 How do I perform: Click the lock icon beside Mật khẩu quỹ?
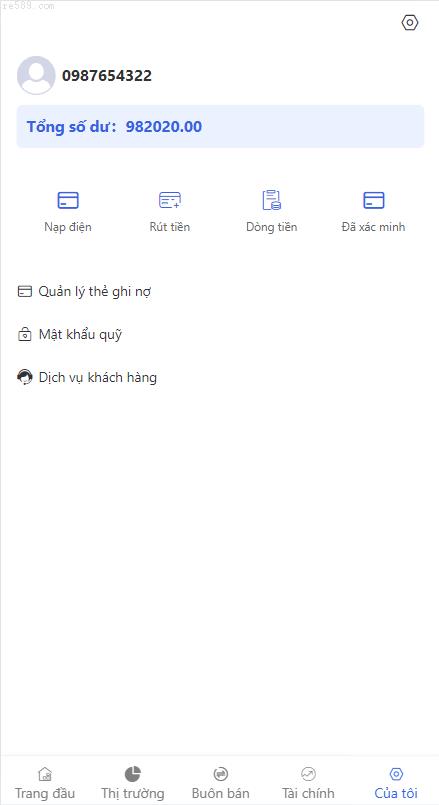[x=25, y=335]
